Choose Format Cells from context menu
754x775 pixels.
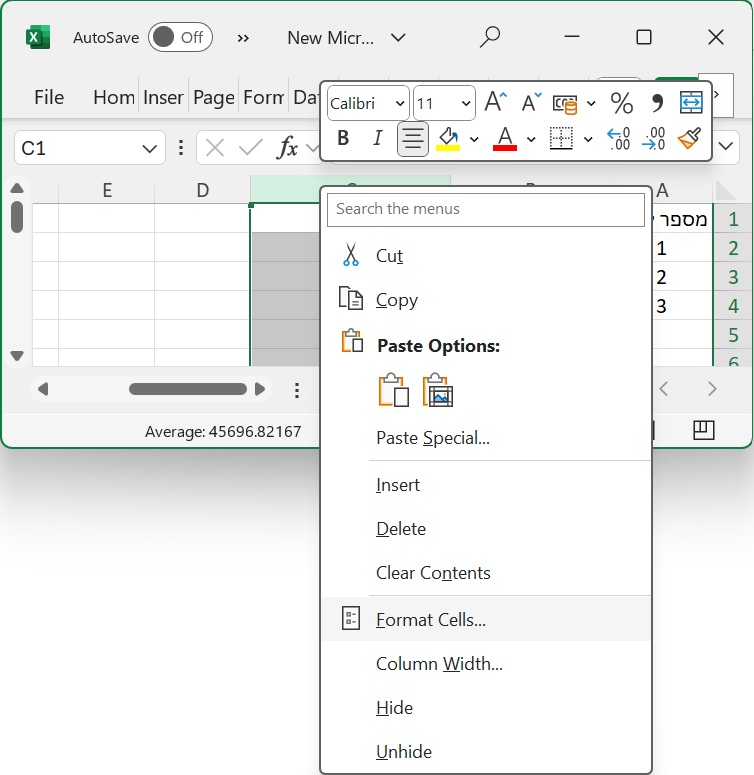point(430,619)
